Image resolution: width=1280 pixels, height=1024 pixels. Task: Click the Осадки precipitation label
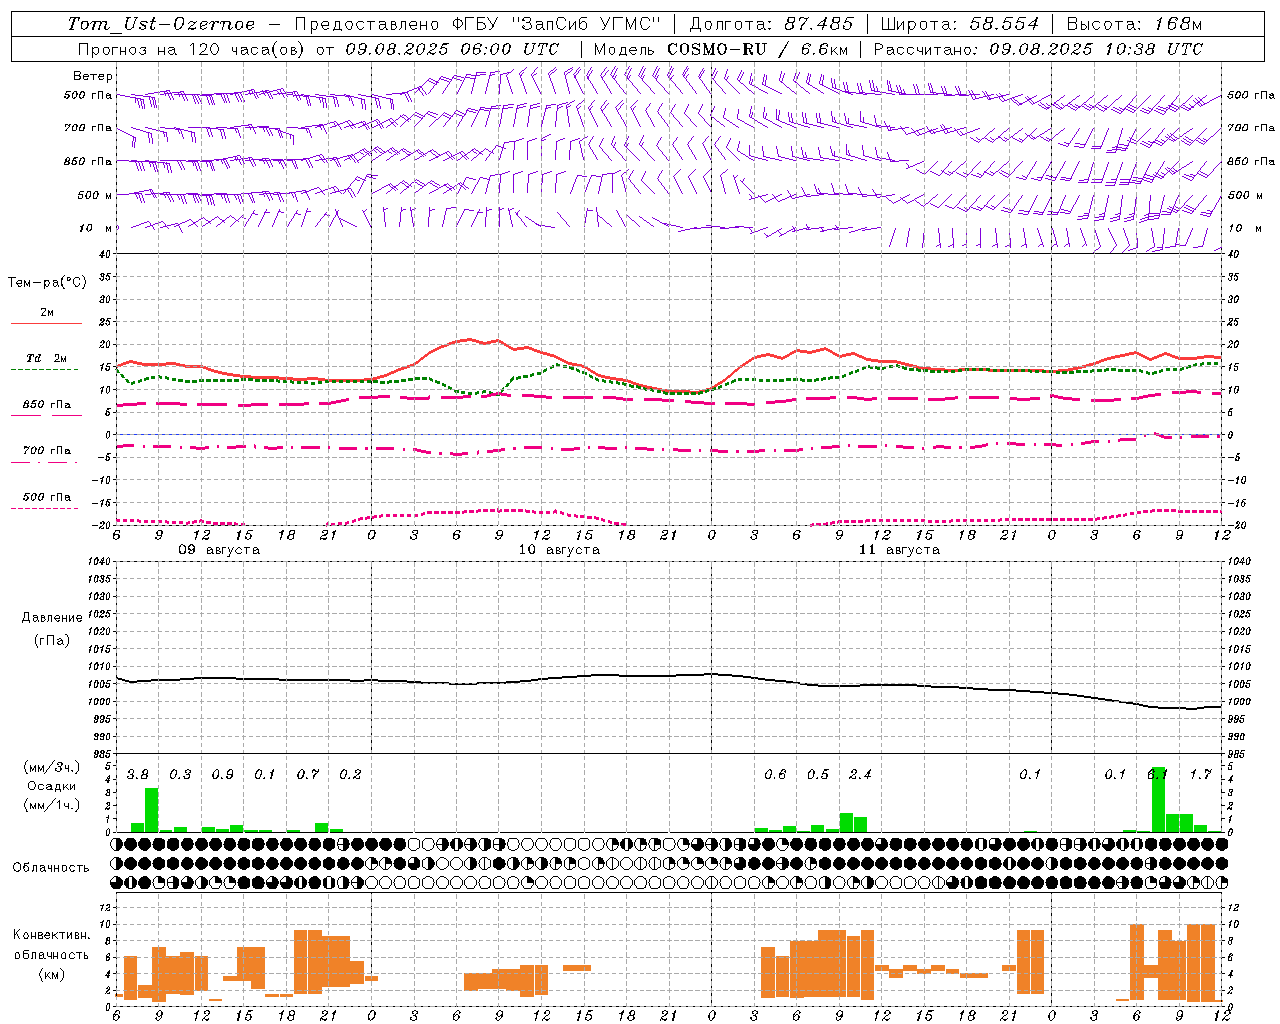pyautogui.click(x=51, y=787)
